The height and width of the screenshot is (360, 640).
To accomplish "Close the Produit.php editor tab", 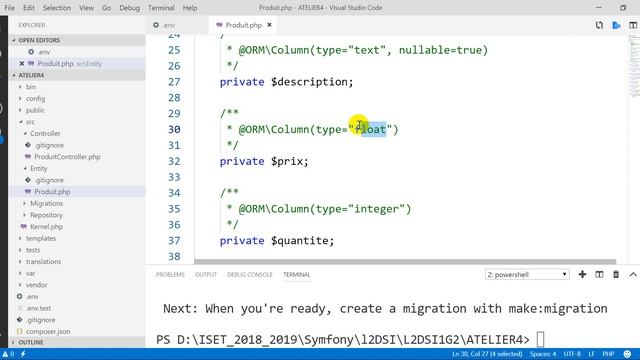I will coord(269,25).
